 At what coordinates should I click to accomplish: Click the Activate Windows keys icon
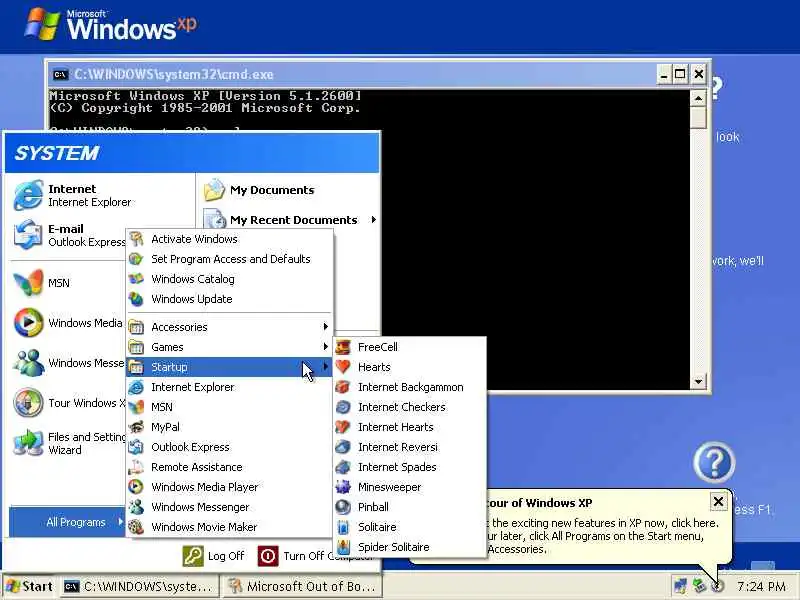tap(136, 239)
